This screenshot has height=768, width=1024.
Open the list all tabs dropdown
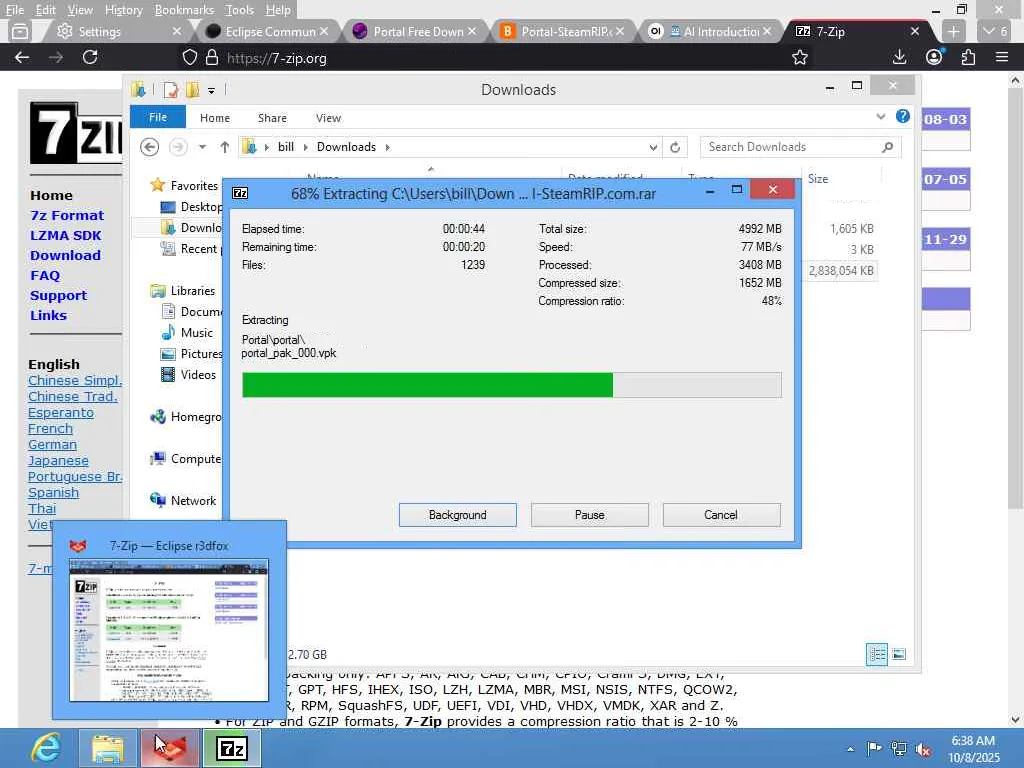click(996, 31)
